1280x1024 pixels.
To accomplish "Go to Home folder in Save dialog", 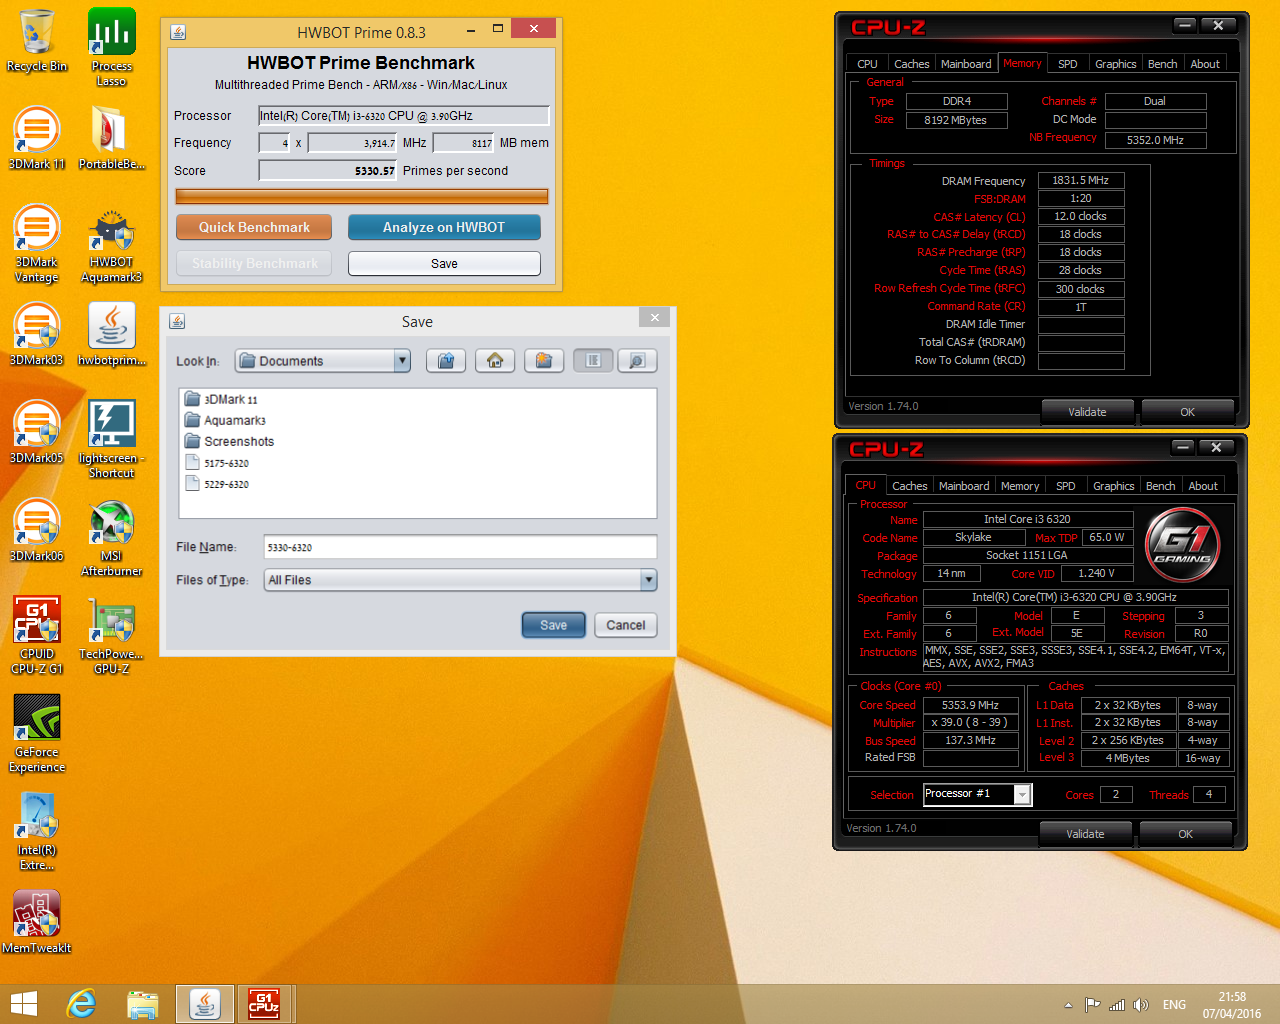I will 495,360.
